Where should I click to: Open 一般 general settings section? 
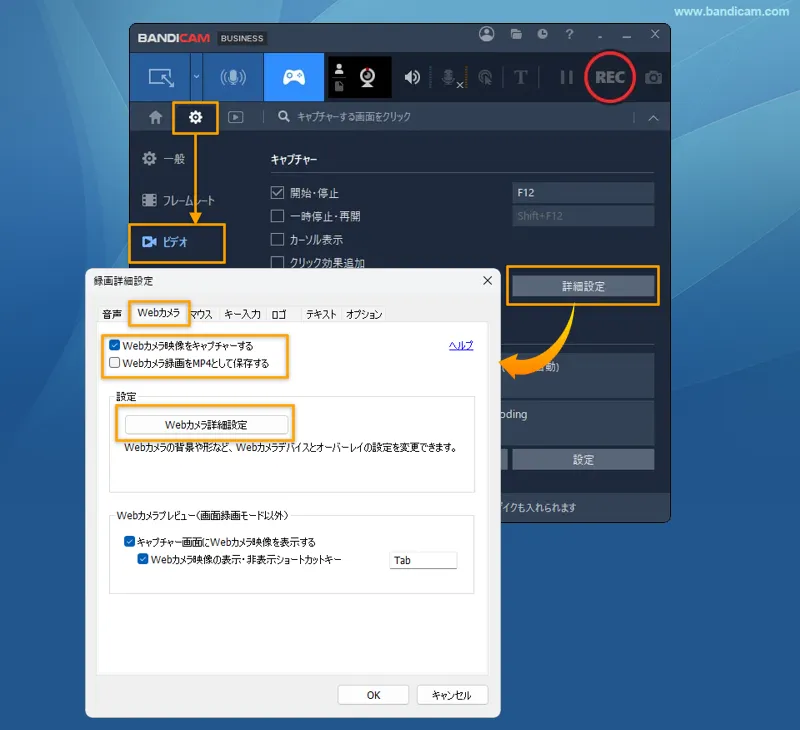pyautogui.click(x=163, y=159)
